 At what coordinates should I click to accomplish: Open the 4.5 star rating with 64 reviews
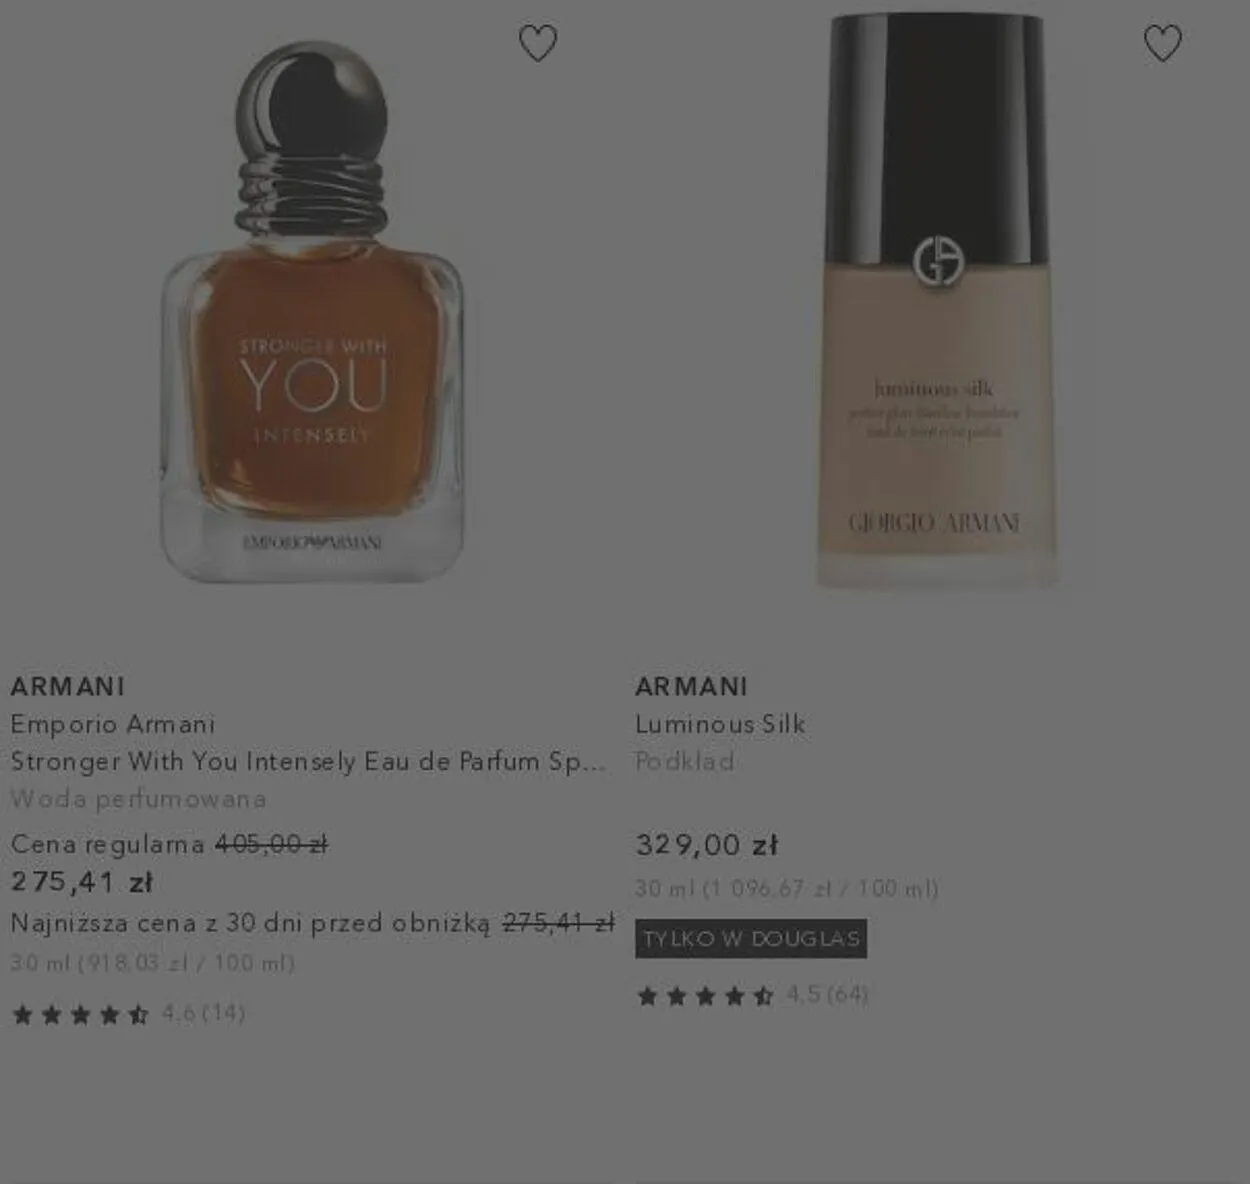click(x=752, y=995)
